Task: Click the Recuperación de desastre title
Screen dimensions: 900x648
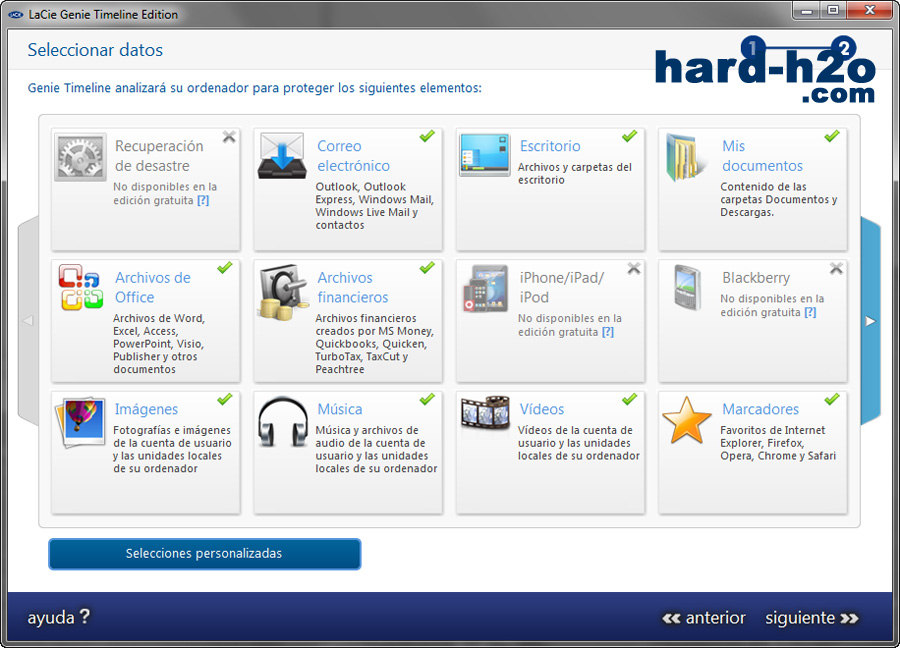Action: pyautogui.click(x=159, y=156)
